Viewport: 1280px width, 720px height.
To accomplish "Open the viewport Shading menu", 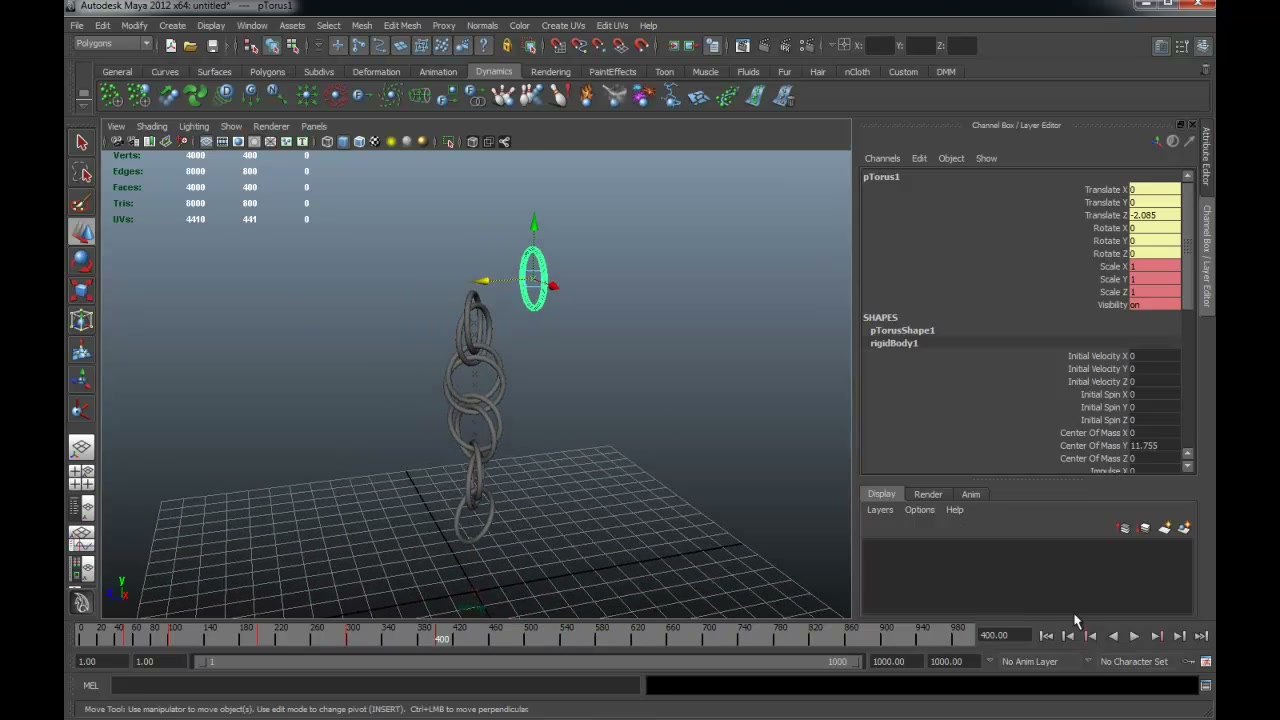I will (x=152, y=127).
